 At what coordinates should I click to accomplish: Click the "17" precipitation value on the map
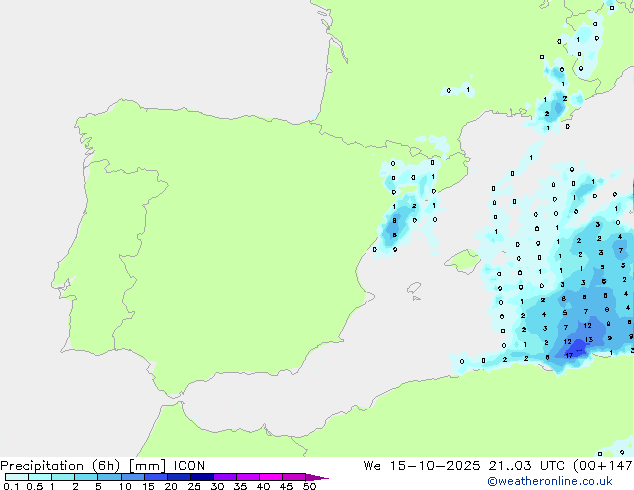click(569, 355)
